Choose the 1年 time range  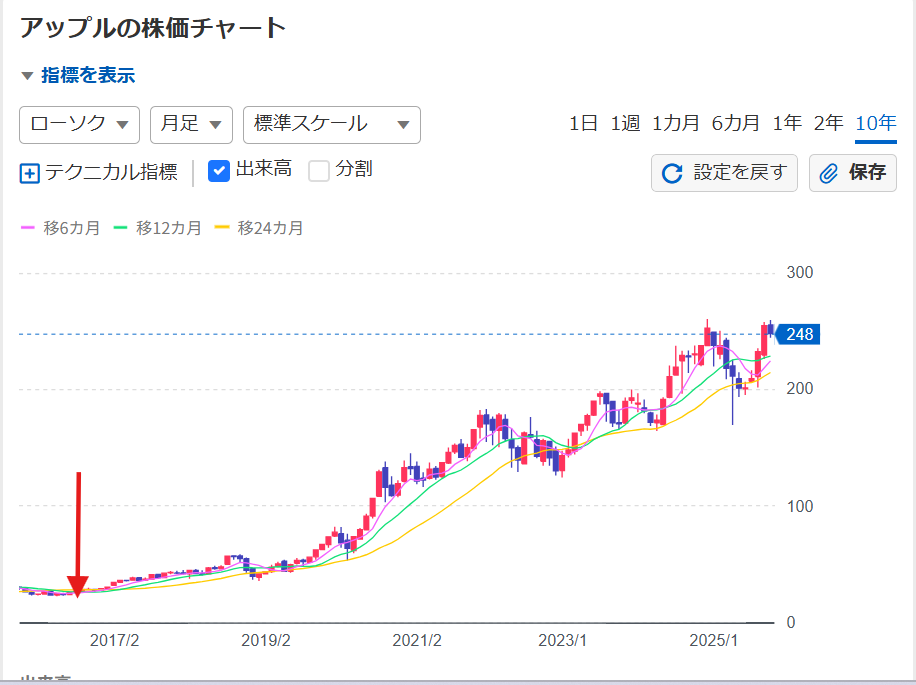786,123
